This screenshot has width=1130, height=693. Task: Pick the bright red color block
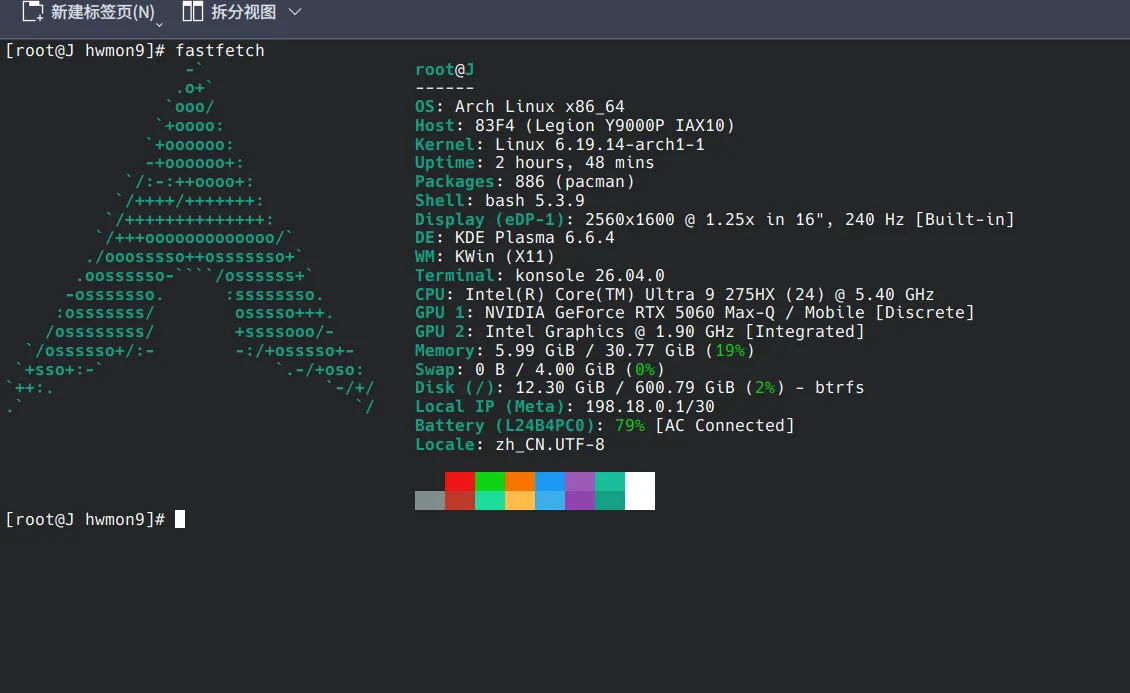tap(460, 481)
